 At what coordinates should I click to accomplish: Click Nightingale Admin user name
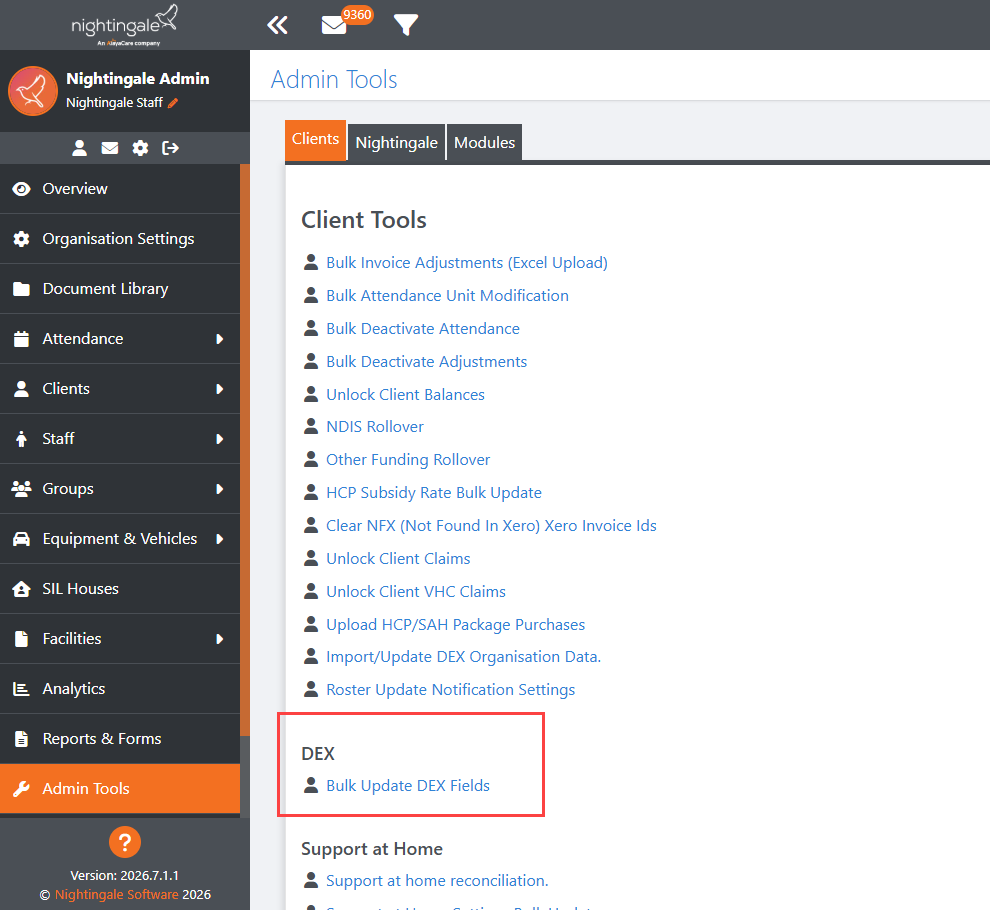[138, 78]
